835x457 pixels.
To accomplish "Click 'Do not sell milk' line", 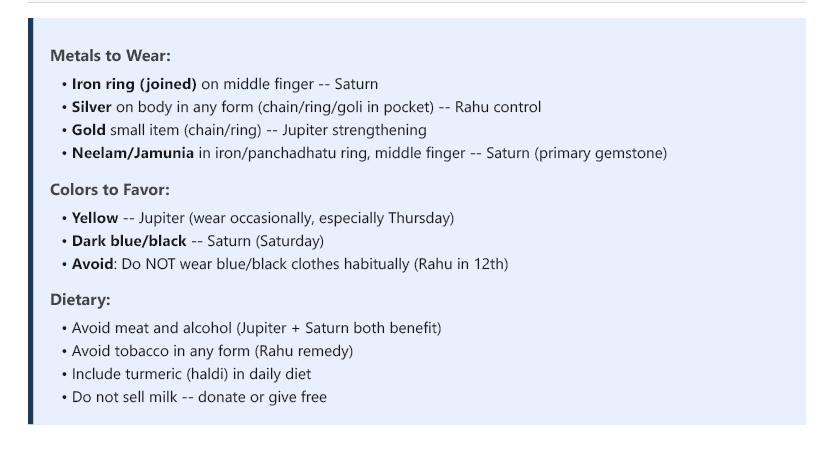I will click(199, 397).
